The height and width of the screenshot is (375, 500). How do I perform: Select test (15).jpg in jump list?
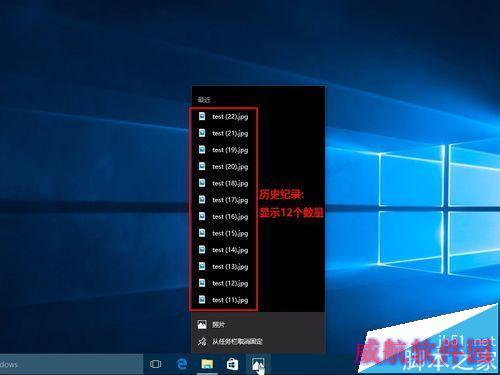(258, 233)
